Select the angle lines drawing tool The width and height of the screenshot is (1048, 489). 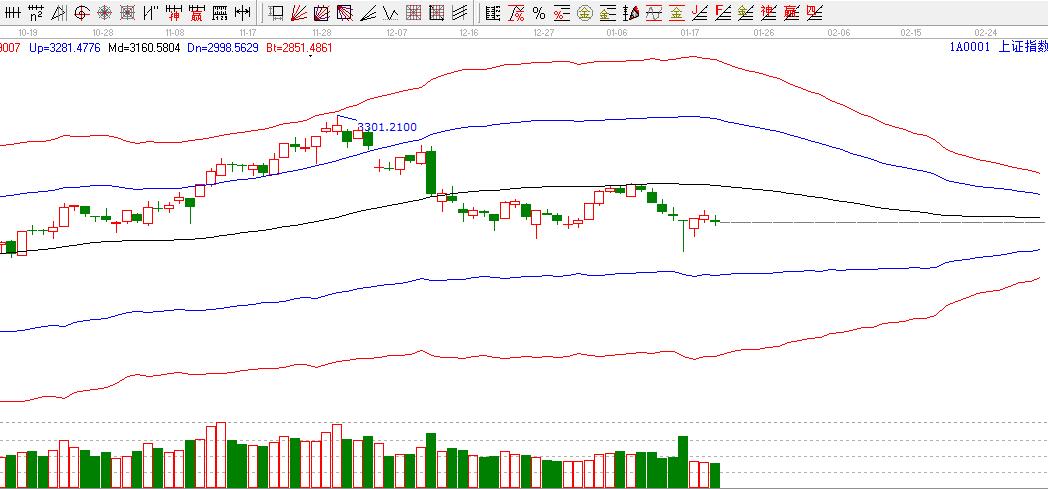point(366,13)
